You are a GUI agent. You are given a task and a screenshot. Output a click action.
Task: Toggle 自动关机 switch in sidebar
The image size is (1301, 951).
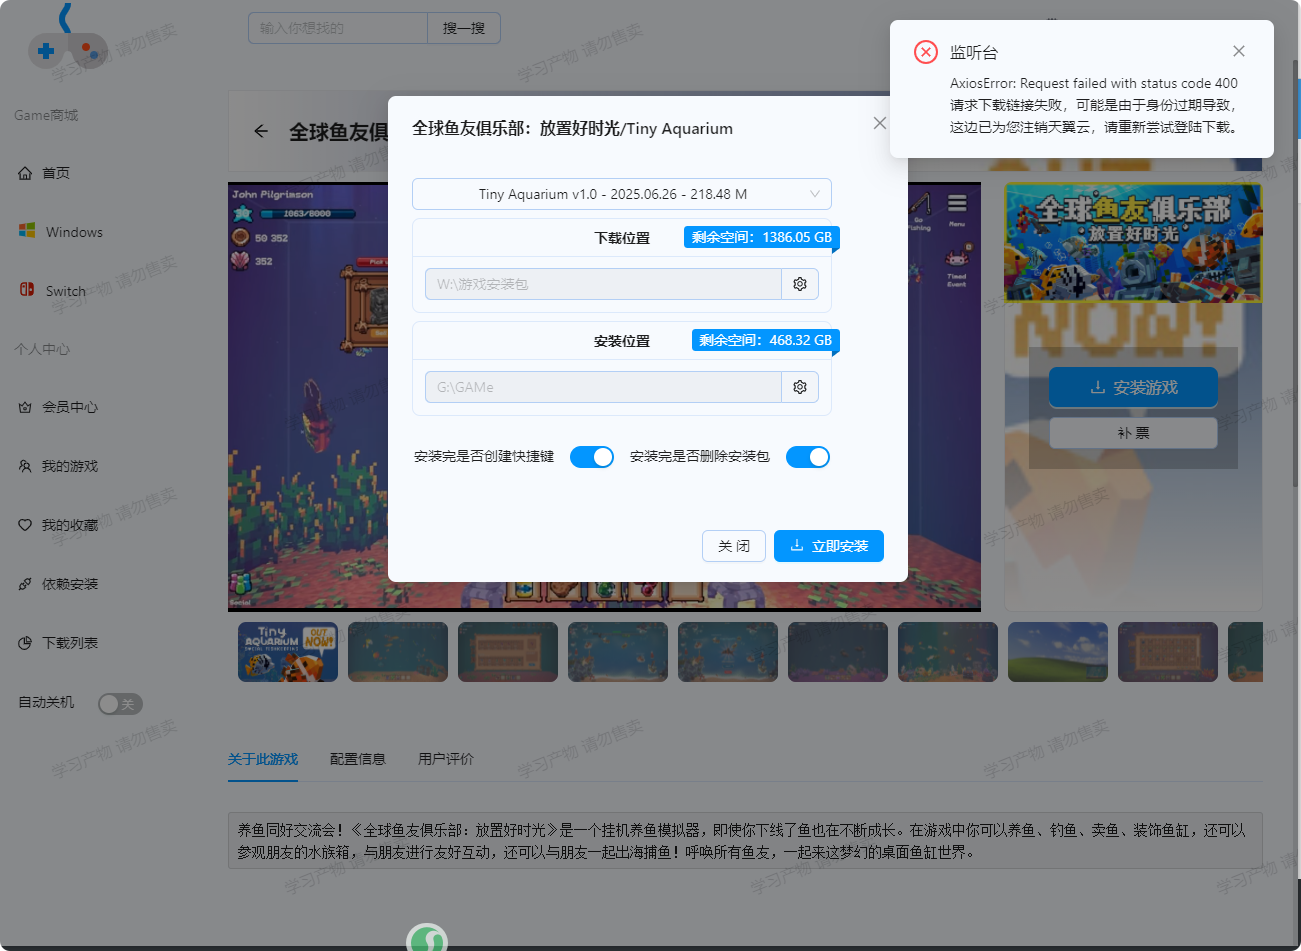click(x=120, y=704)
